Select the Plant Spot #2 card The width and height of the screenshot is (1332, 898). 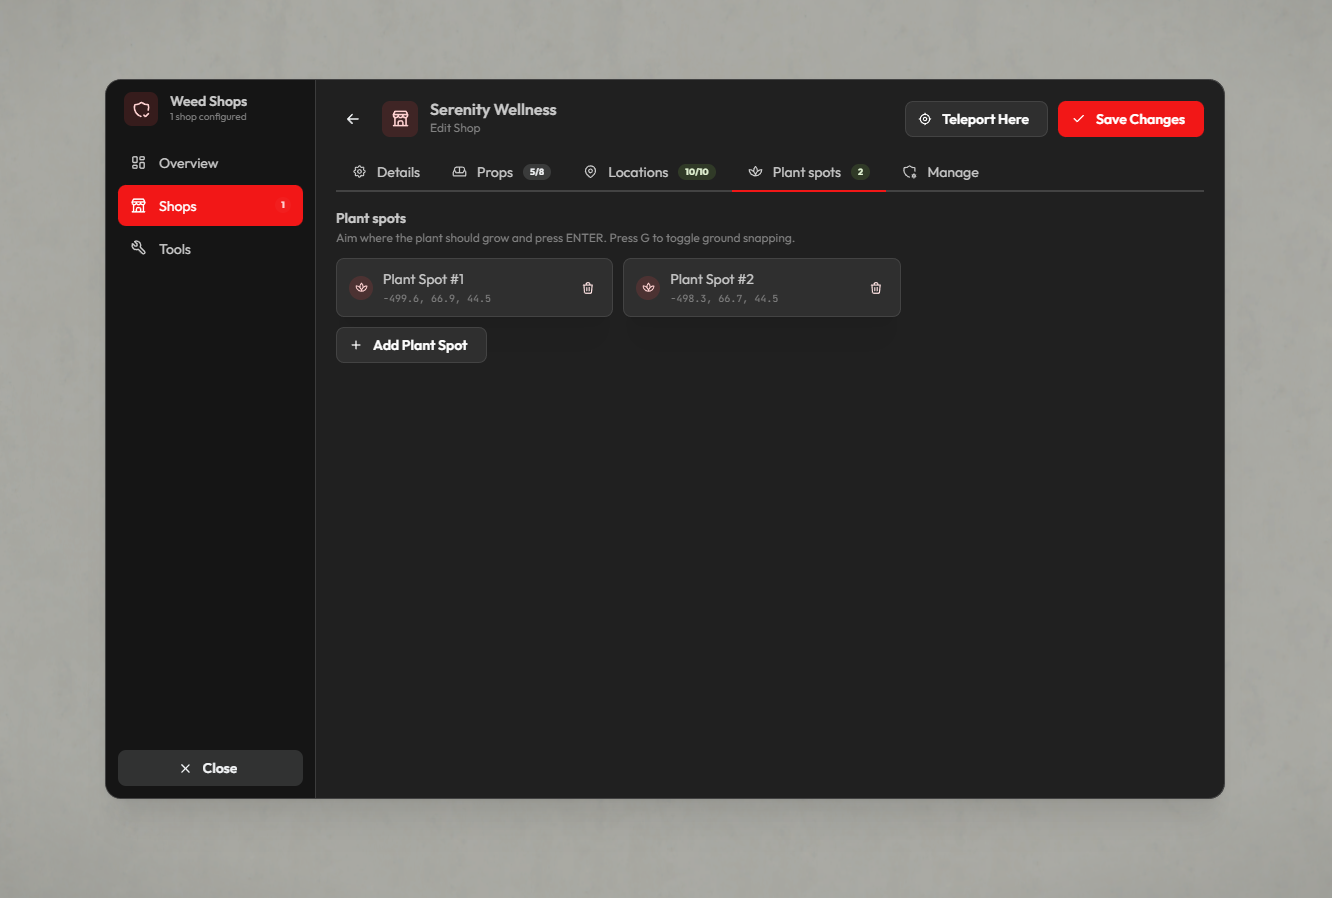tap(762, 288)
